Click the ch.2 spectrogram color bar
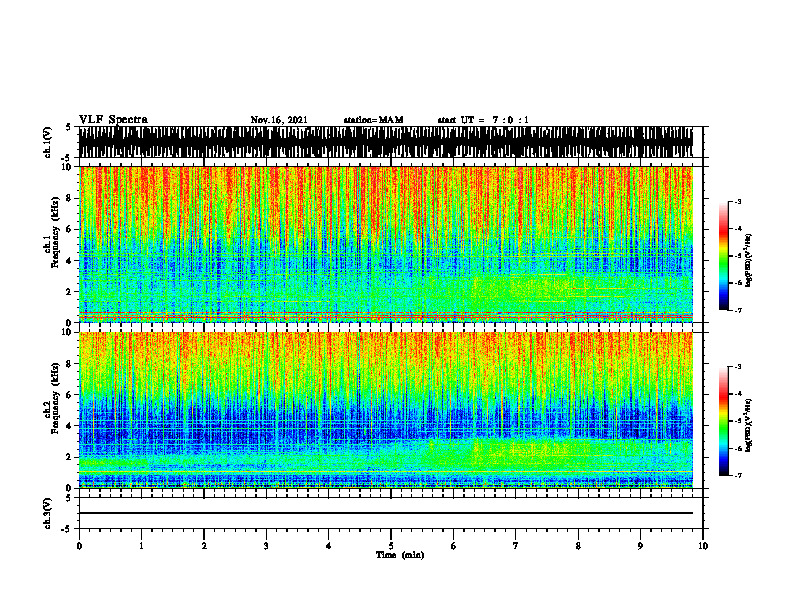The height and width of the screenshot is (612, 792). tap(723, 421)
